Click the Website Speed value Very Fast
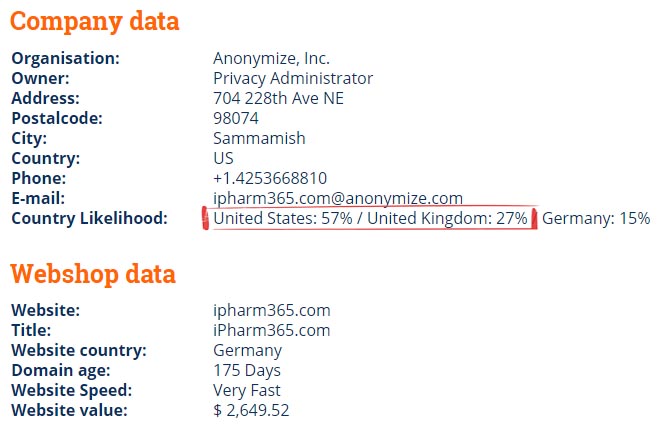Viewport: 660px width, 428px height. coord(247,390)
